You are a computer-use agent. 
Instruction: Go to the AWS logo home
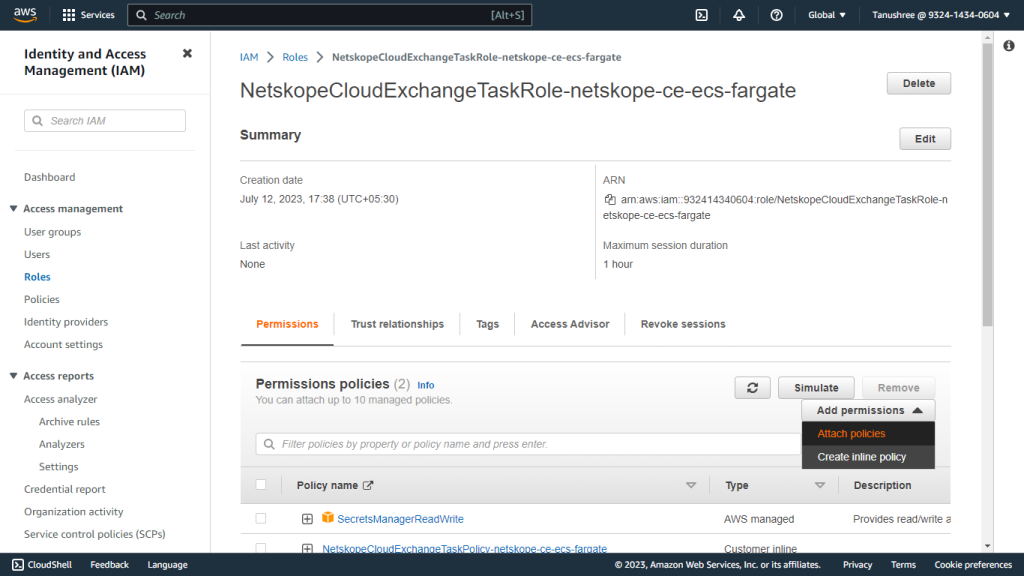coord(25,15)
